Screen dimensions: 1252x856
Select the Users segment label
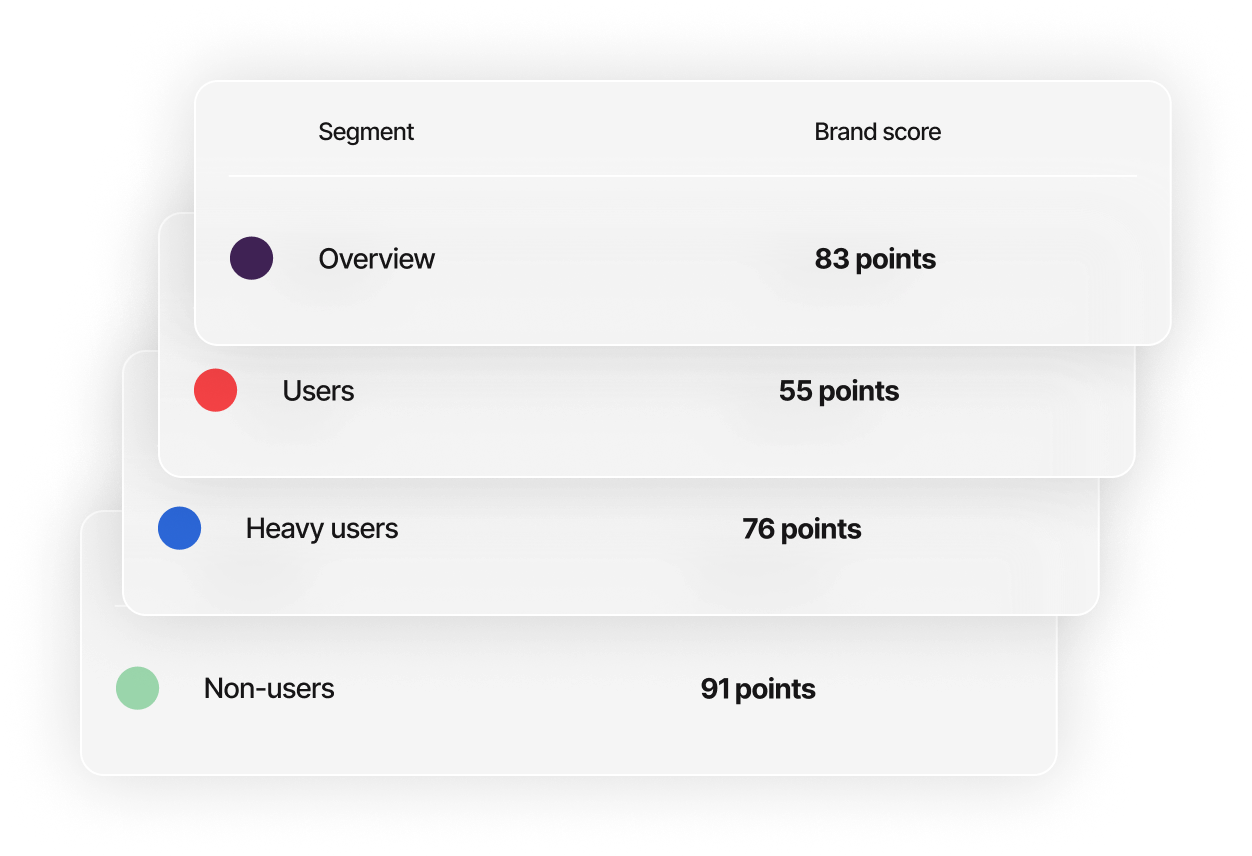pos(318,391)
